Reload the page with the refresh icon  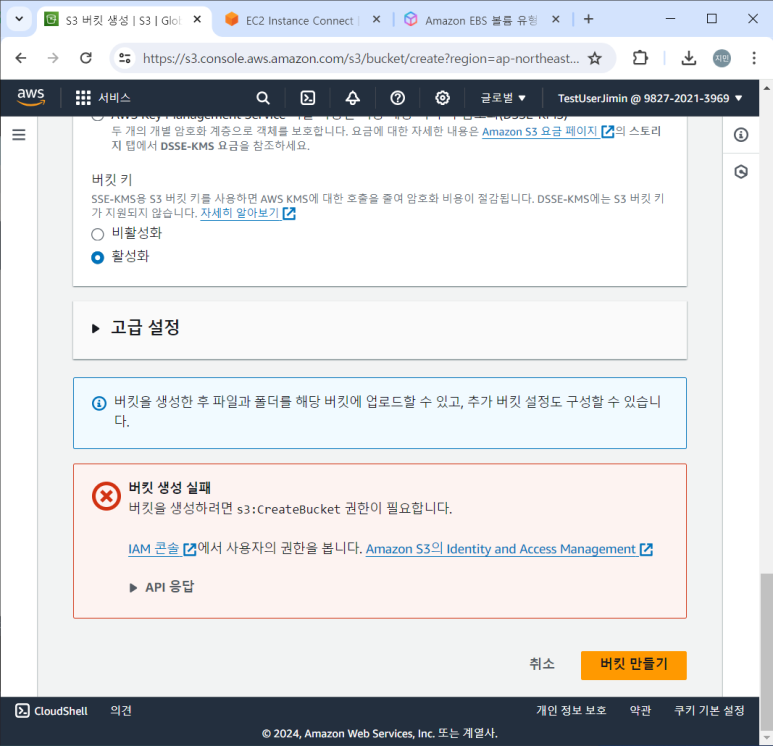[x=86, y=58]
